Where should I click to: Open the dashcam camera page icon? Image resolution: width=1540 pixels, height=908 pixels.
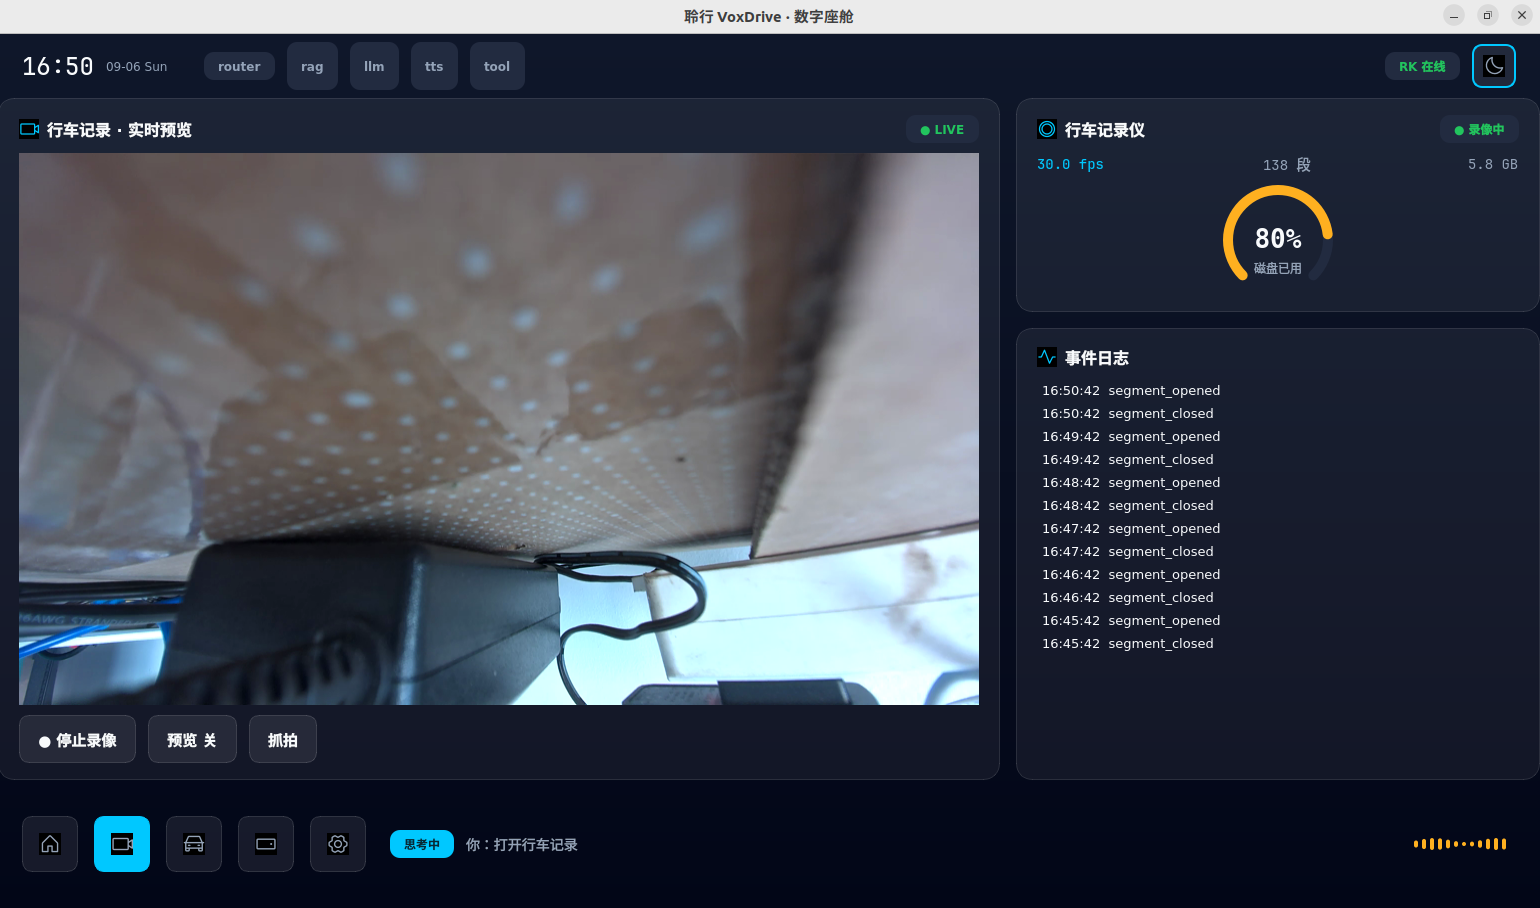tap(122, 844)
